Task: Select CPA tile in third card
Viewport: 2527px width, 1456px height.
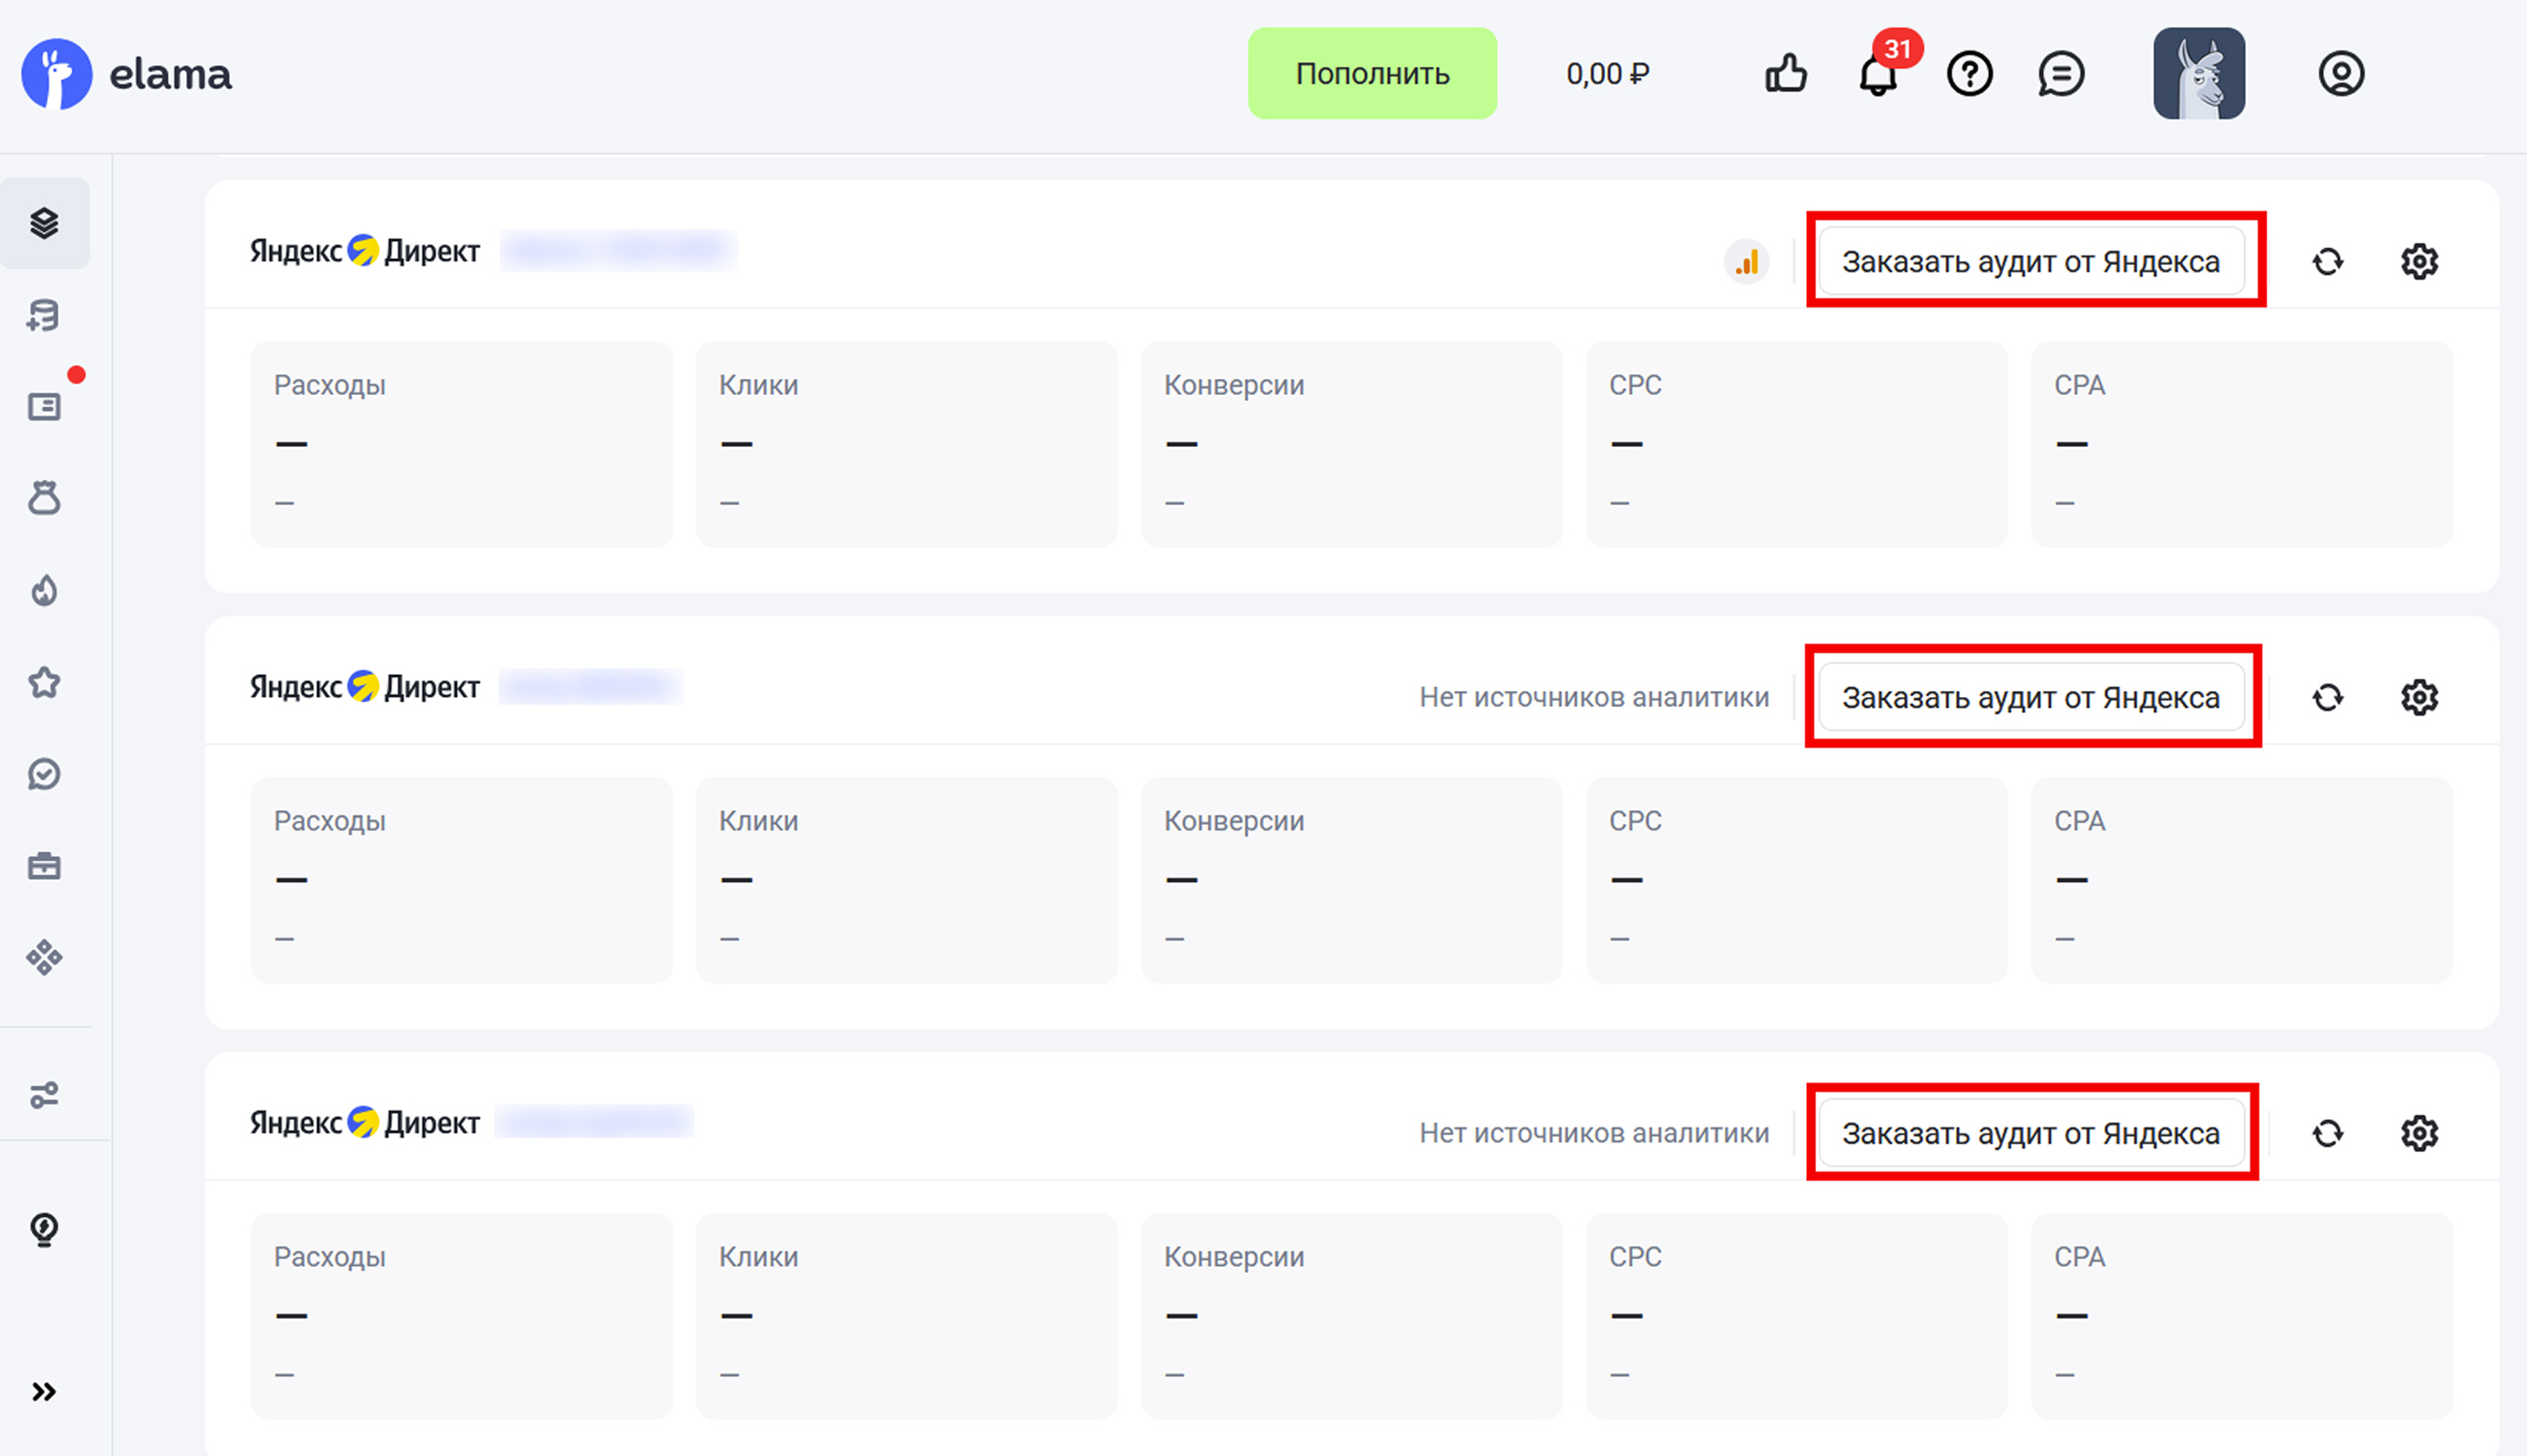Action: pyautogui.click(x=2242, y=1317)
